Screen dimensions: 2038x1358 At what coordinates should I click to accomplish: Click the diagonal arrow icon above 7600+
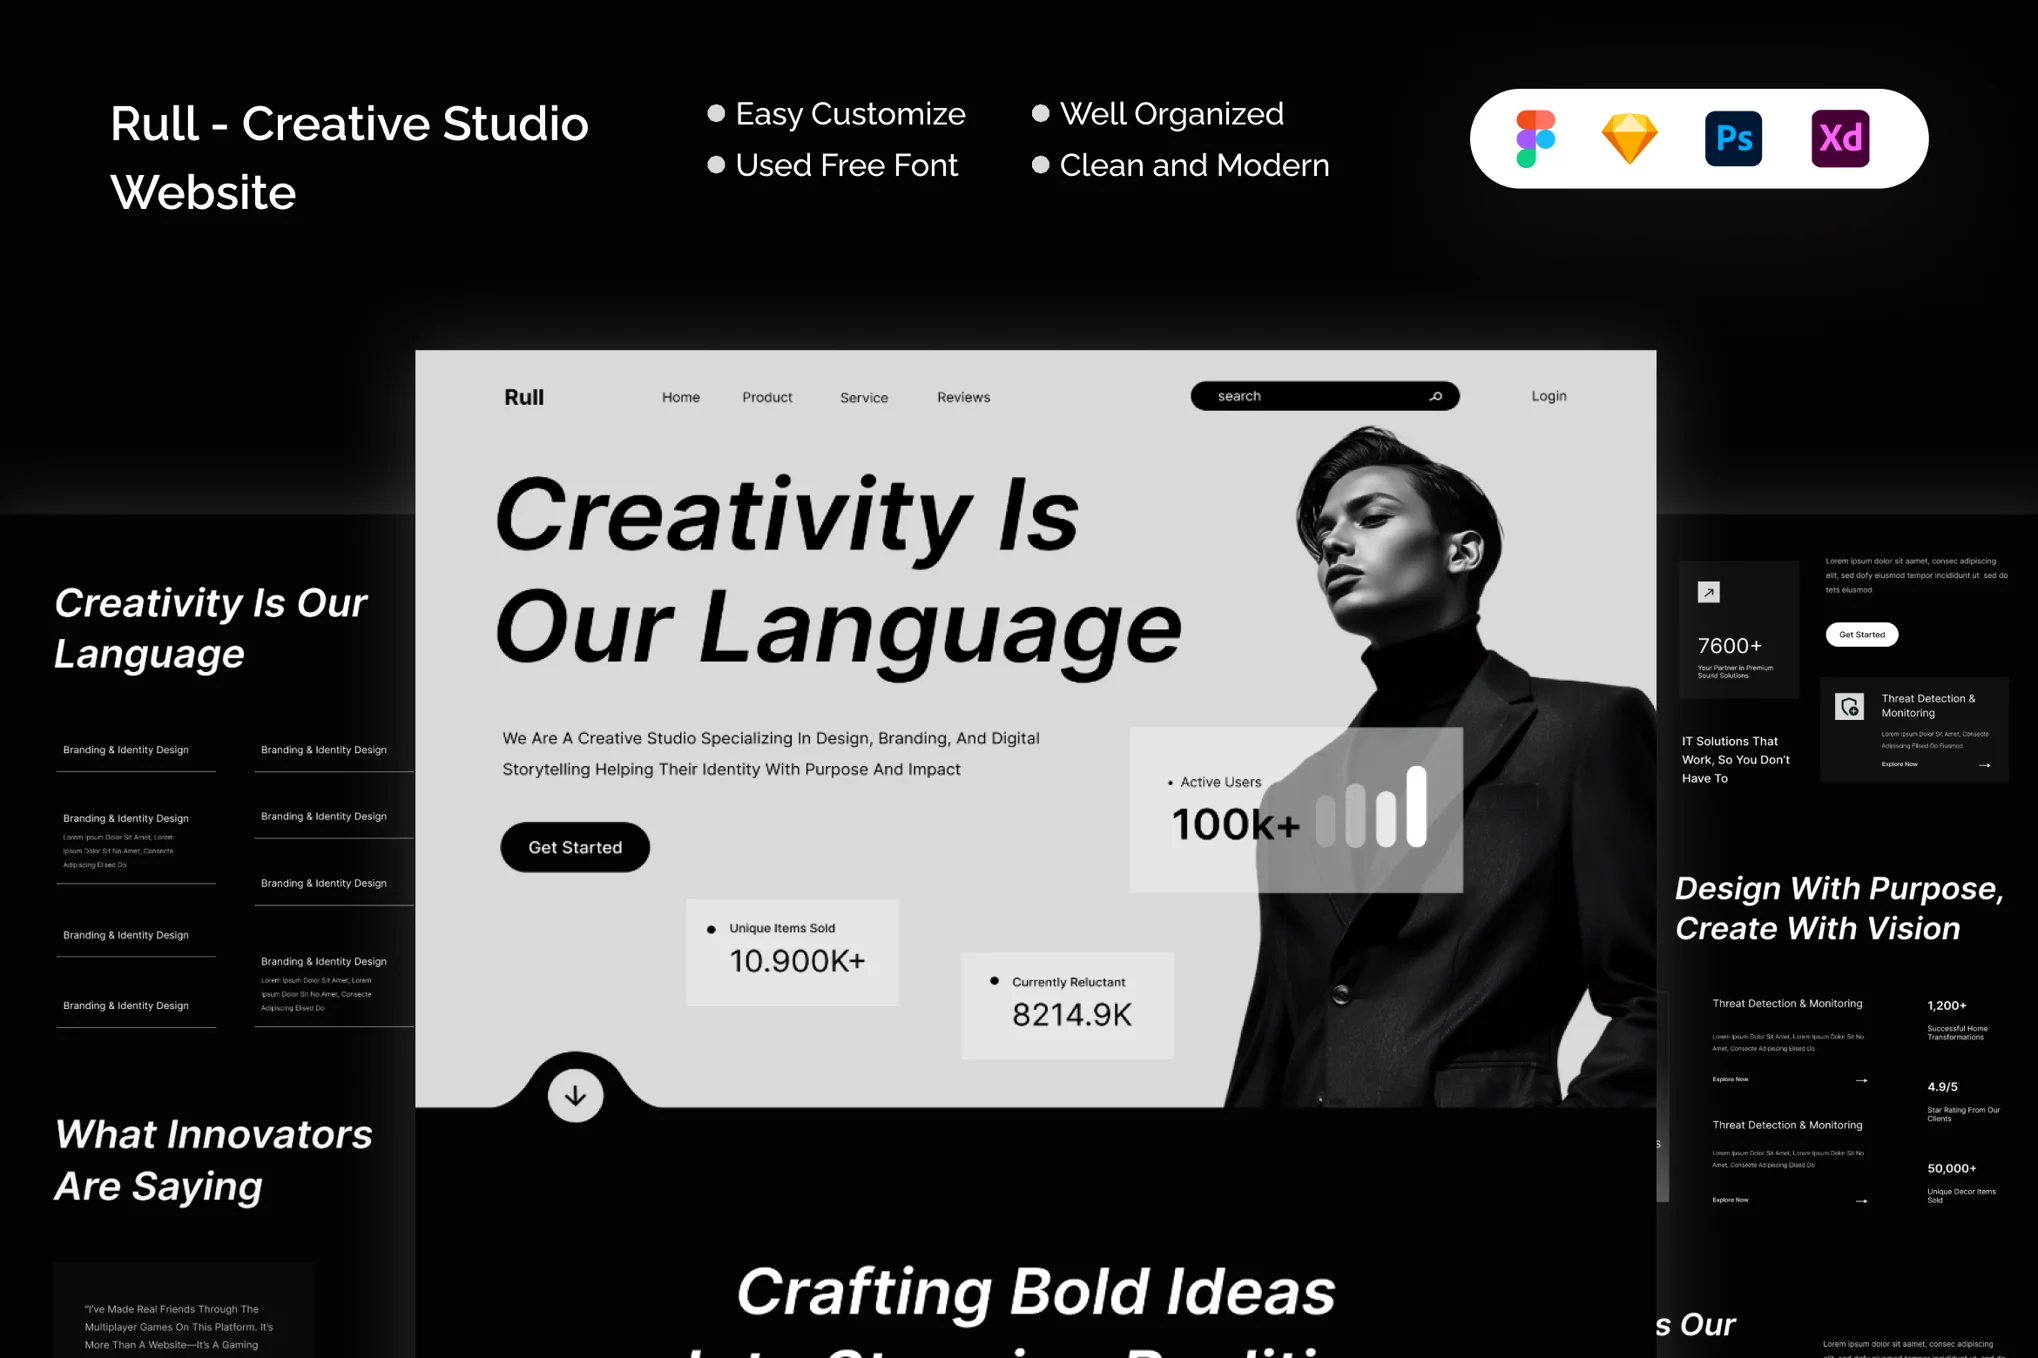click(x=1708, y=592)
